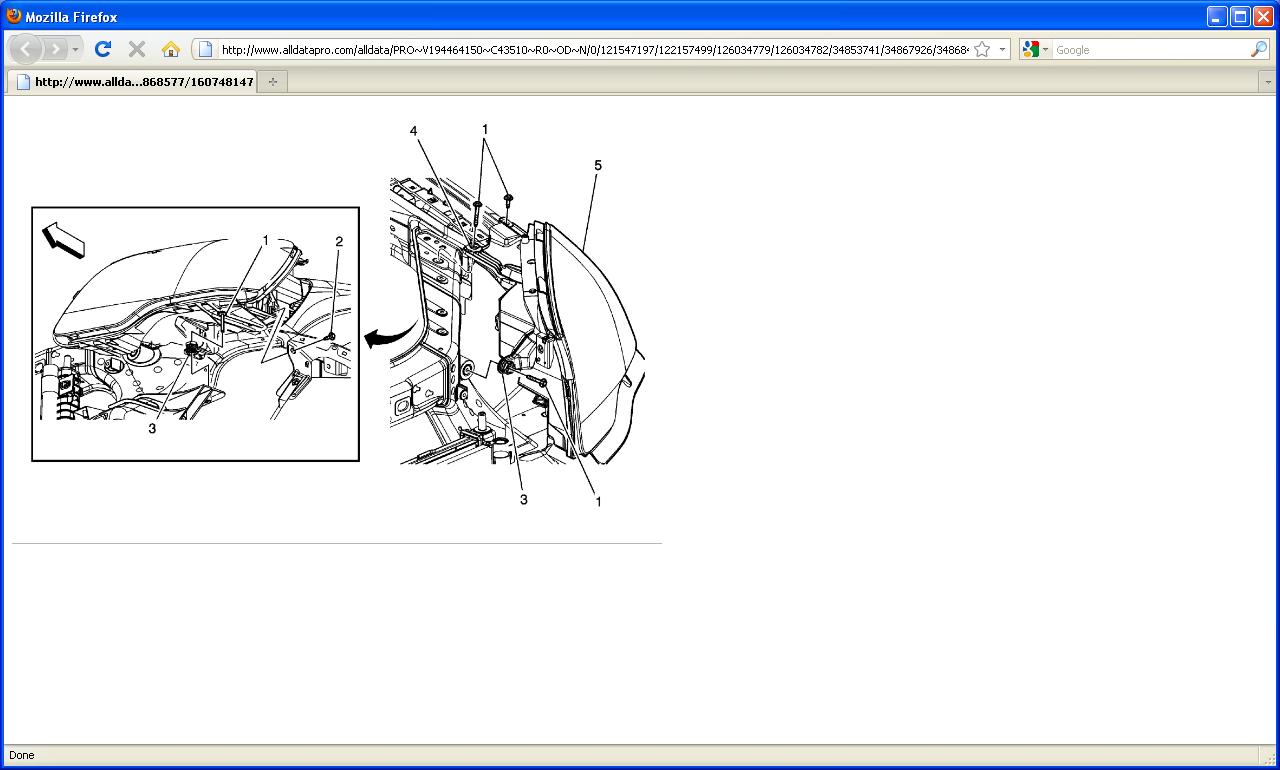This screenshot has height=770, width=1280.
Task: Bookmark this page with the star icon
Action: pos(982,49)
